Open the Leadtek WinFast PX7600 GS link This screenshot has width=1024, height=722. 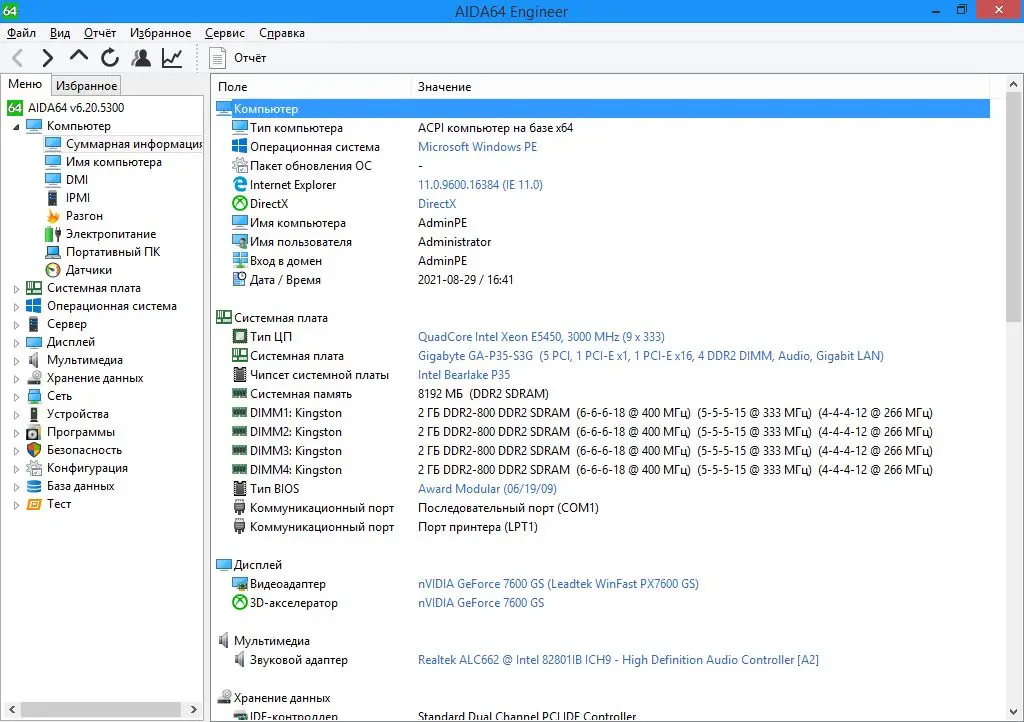[558, 584]
